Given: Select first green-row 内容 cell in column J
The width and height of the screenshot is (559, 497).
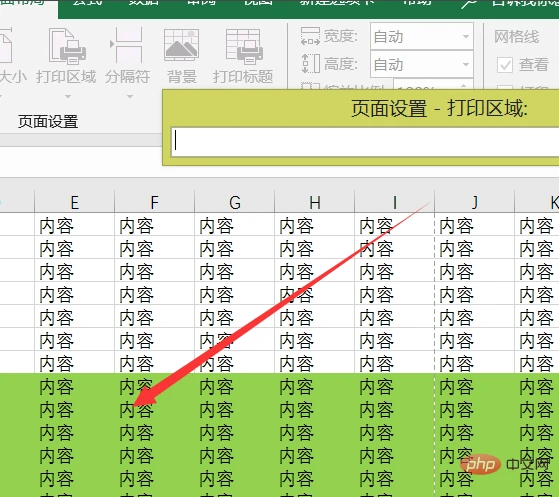Looking at the screenshot, I should tap(475, 386).
